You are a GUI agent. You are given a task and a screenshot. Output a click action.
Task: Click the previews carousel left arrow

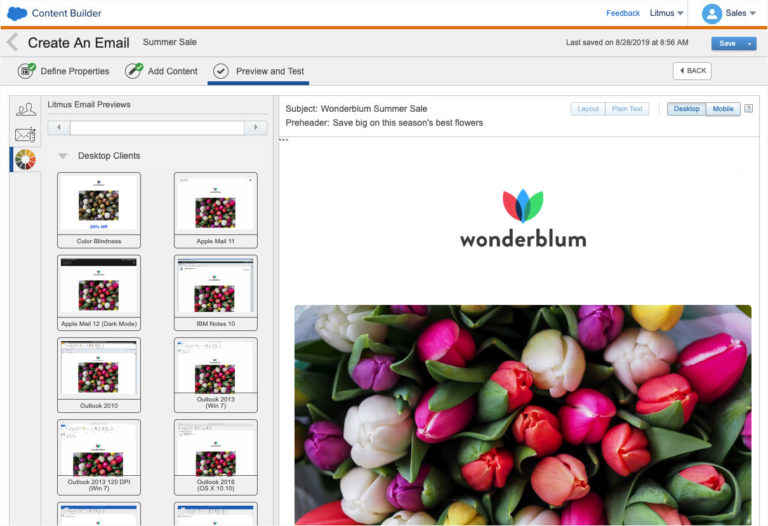[59, 128]
